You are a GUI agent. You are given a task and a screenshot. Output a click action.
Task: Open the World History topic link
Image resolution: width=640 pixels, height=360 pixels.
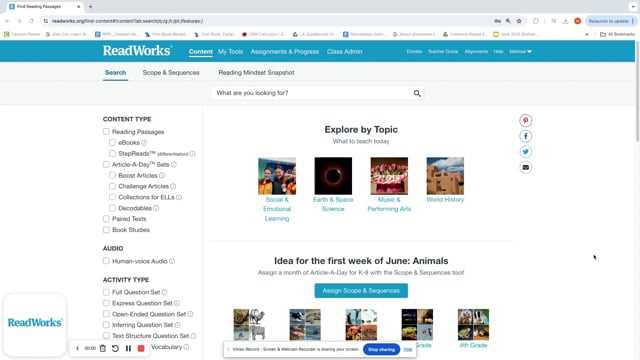point(445,200)
